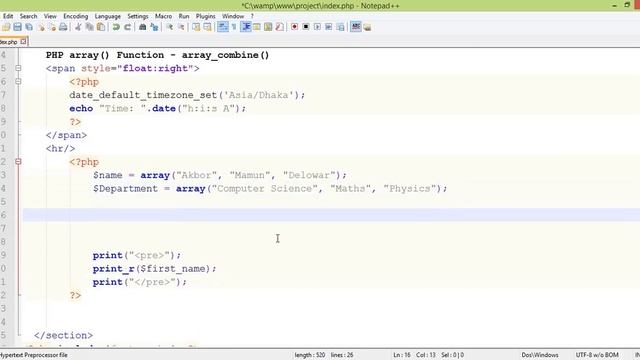The width and height of the screenshot is (640, 360).
Task: Toggle synchronized vertical scrolling icon
Action: [196, 27]
